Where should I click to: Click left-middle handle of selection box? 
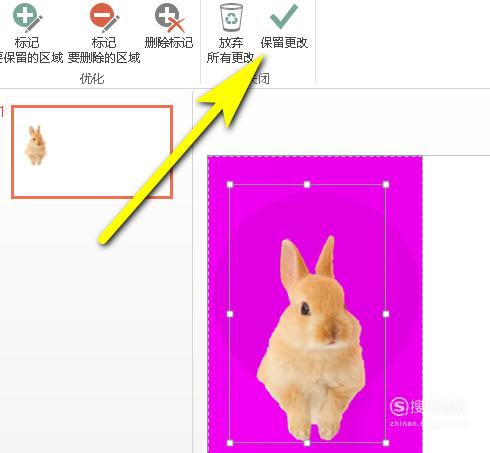pyautogui.click(x=230, y=314)
